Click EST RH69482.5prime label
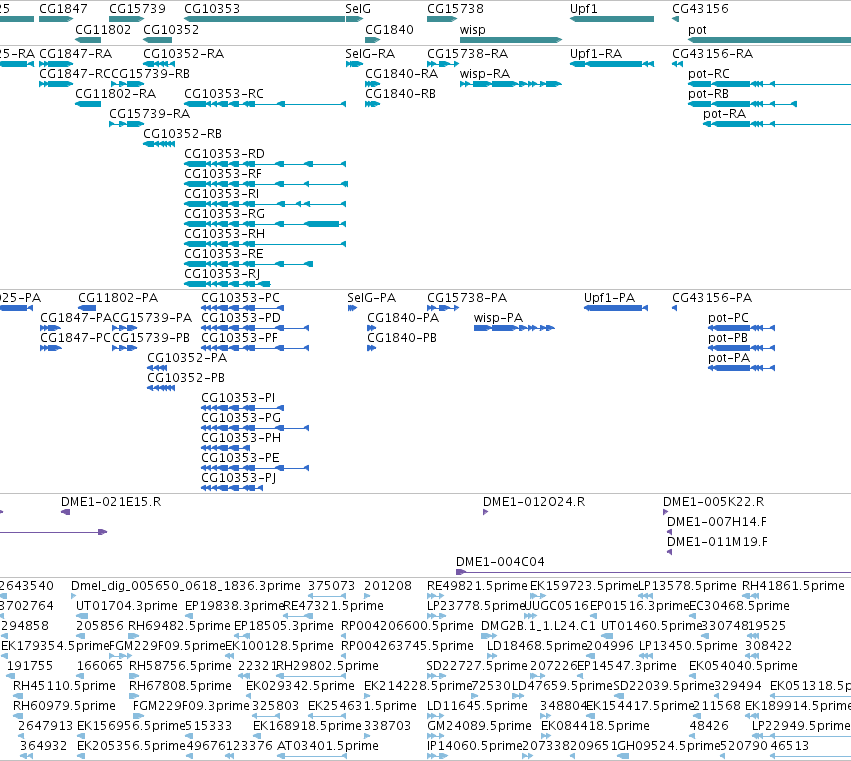851x761 pixels. (180, 626)
